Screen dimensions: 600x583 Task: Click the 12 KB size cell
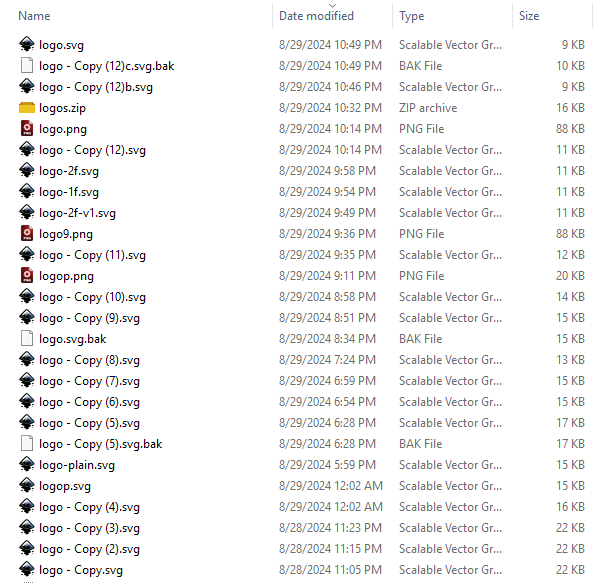point(570,255)
